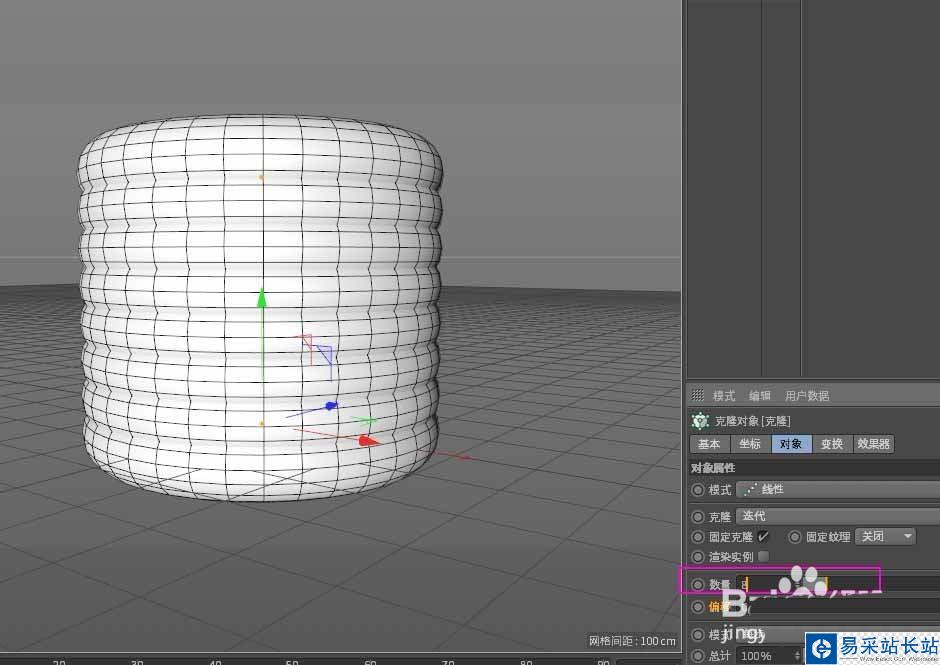940x665 pixels.
Task: Toggle the animation circle beside 固定纹理
Action: 796,537
